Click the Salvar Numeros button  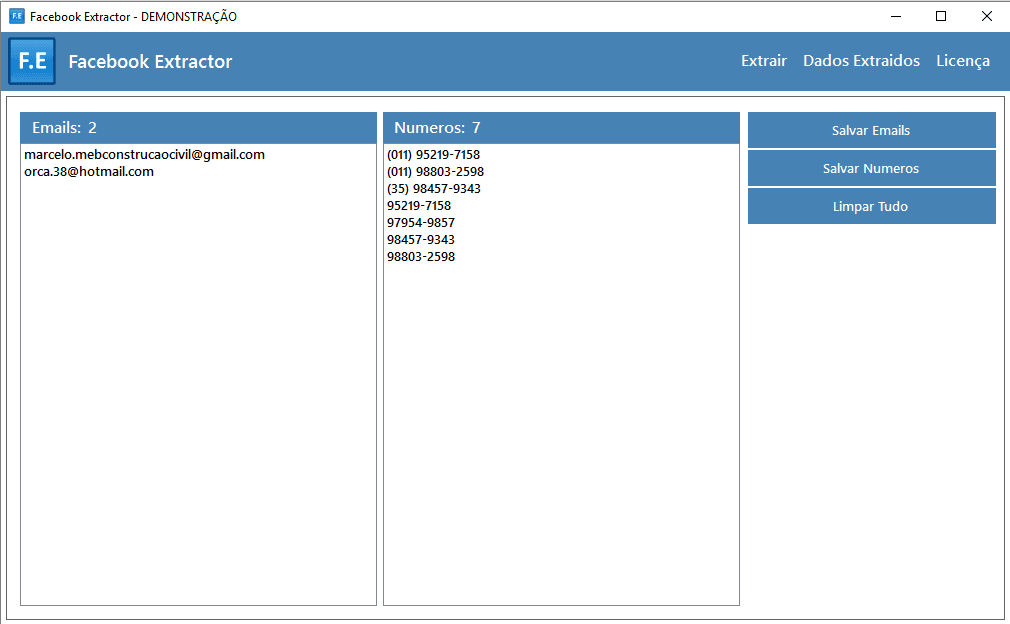[872, 168]
